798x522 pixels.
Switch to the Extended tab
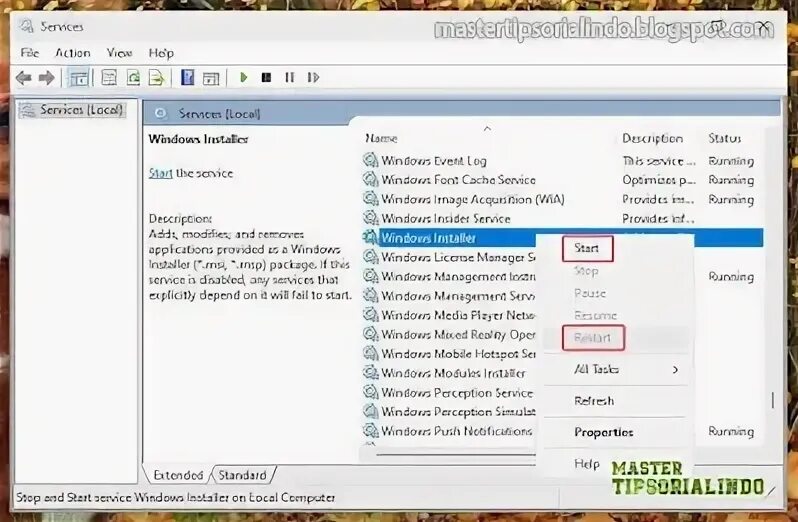[x=178, y=475]
